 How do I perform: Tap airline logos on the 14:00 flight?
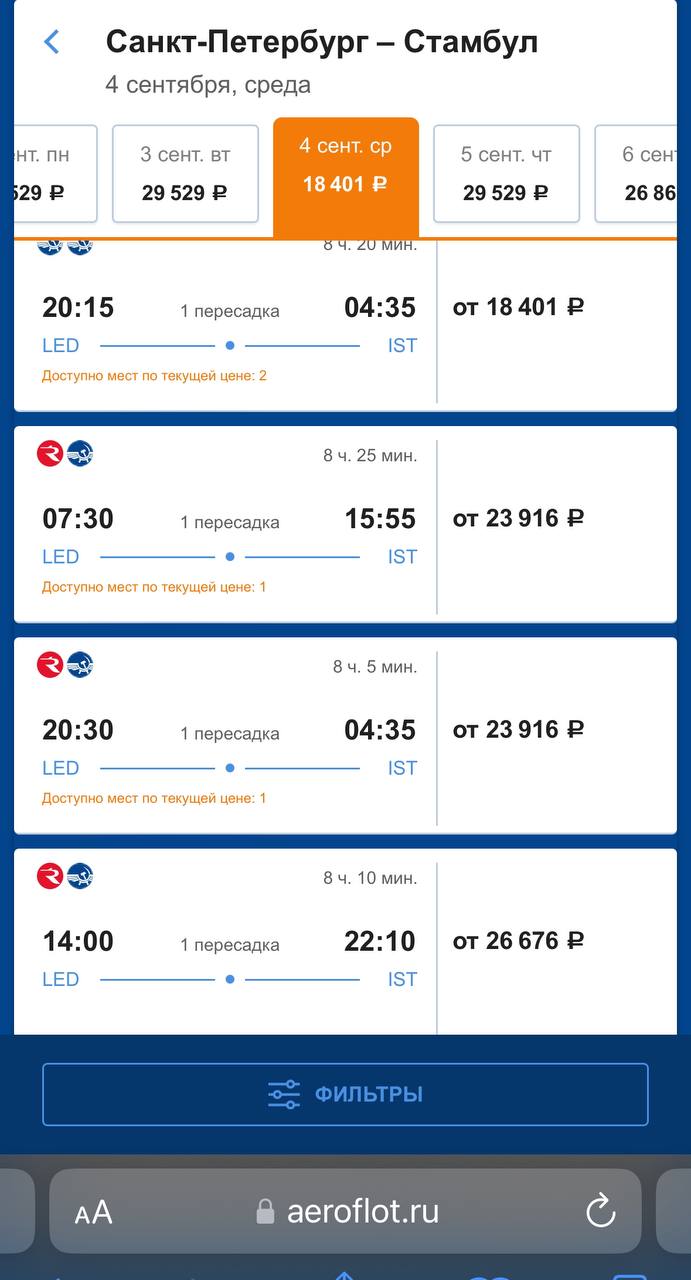click(65, 876)
